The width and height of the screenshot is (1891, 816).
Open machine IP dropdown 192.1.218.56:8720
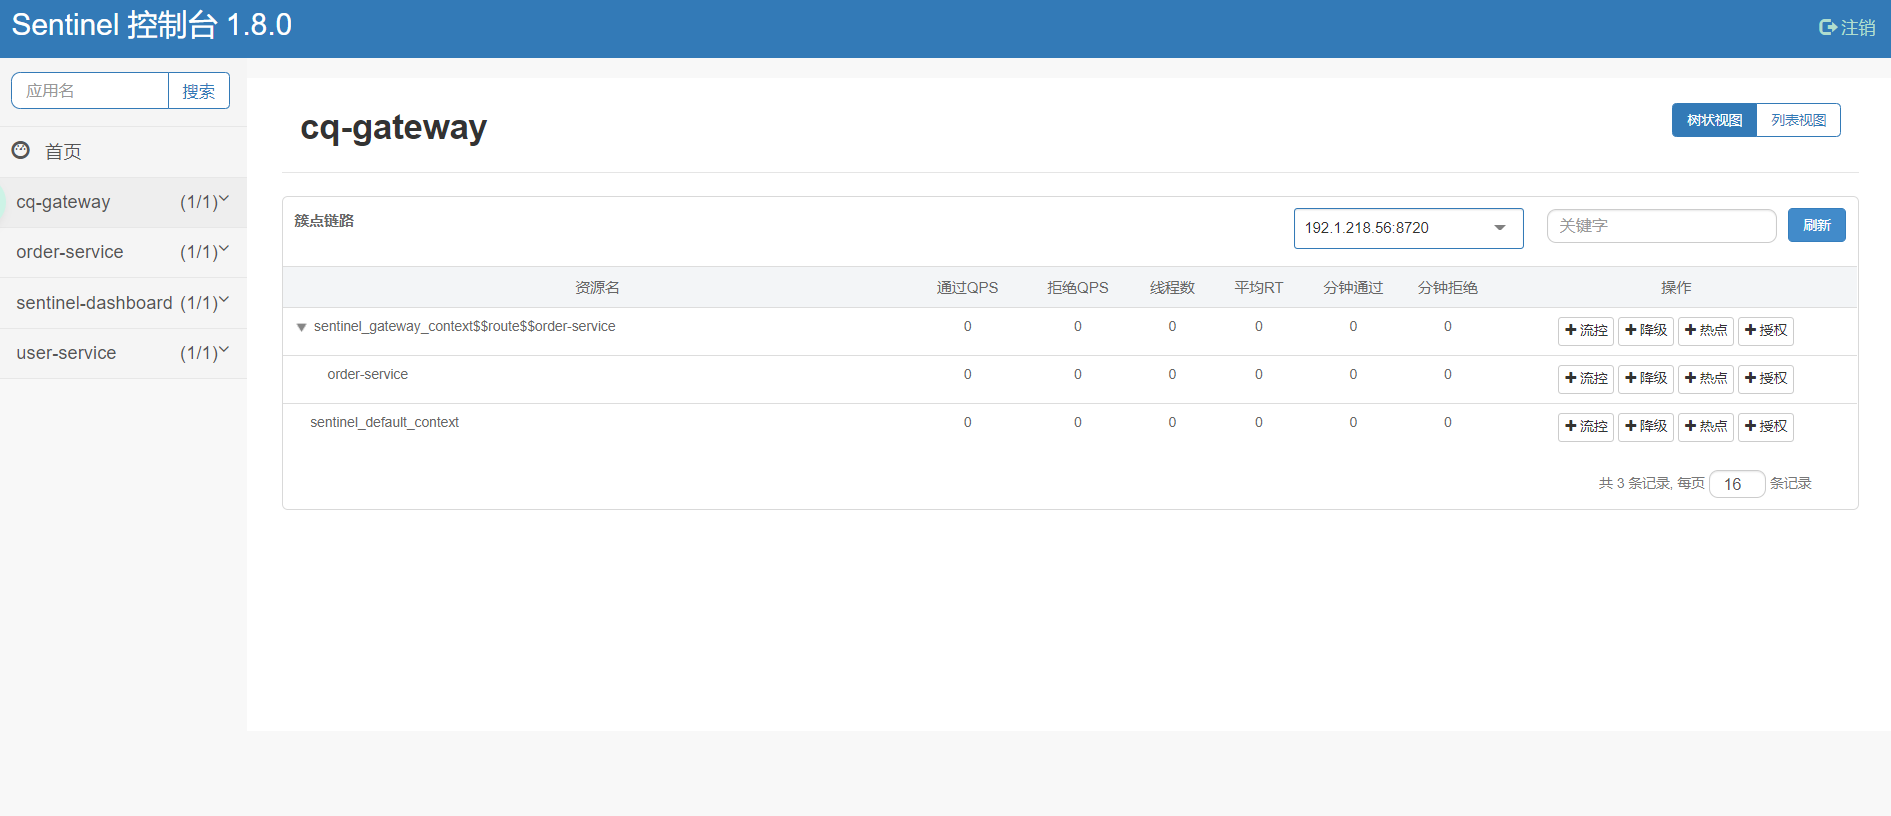1407,228
